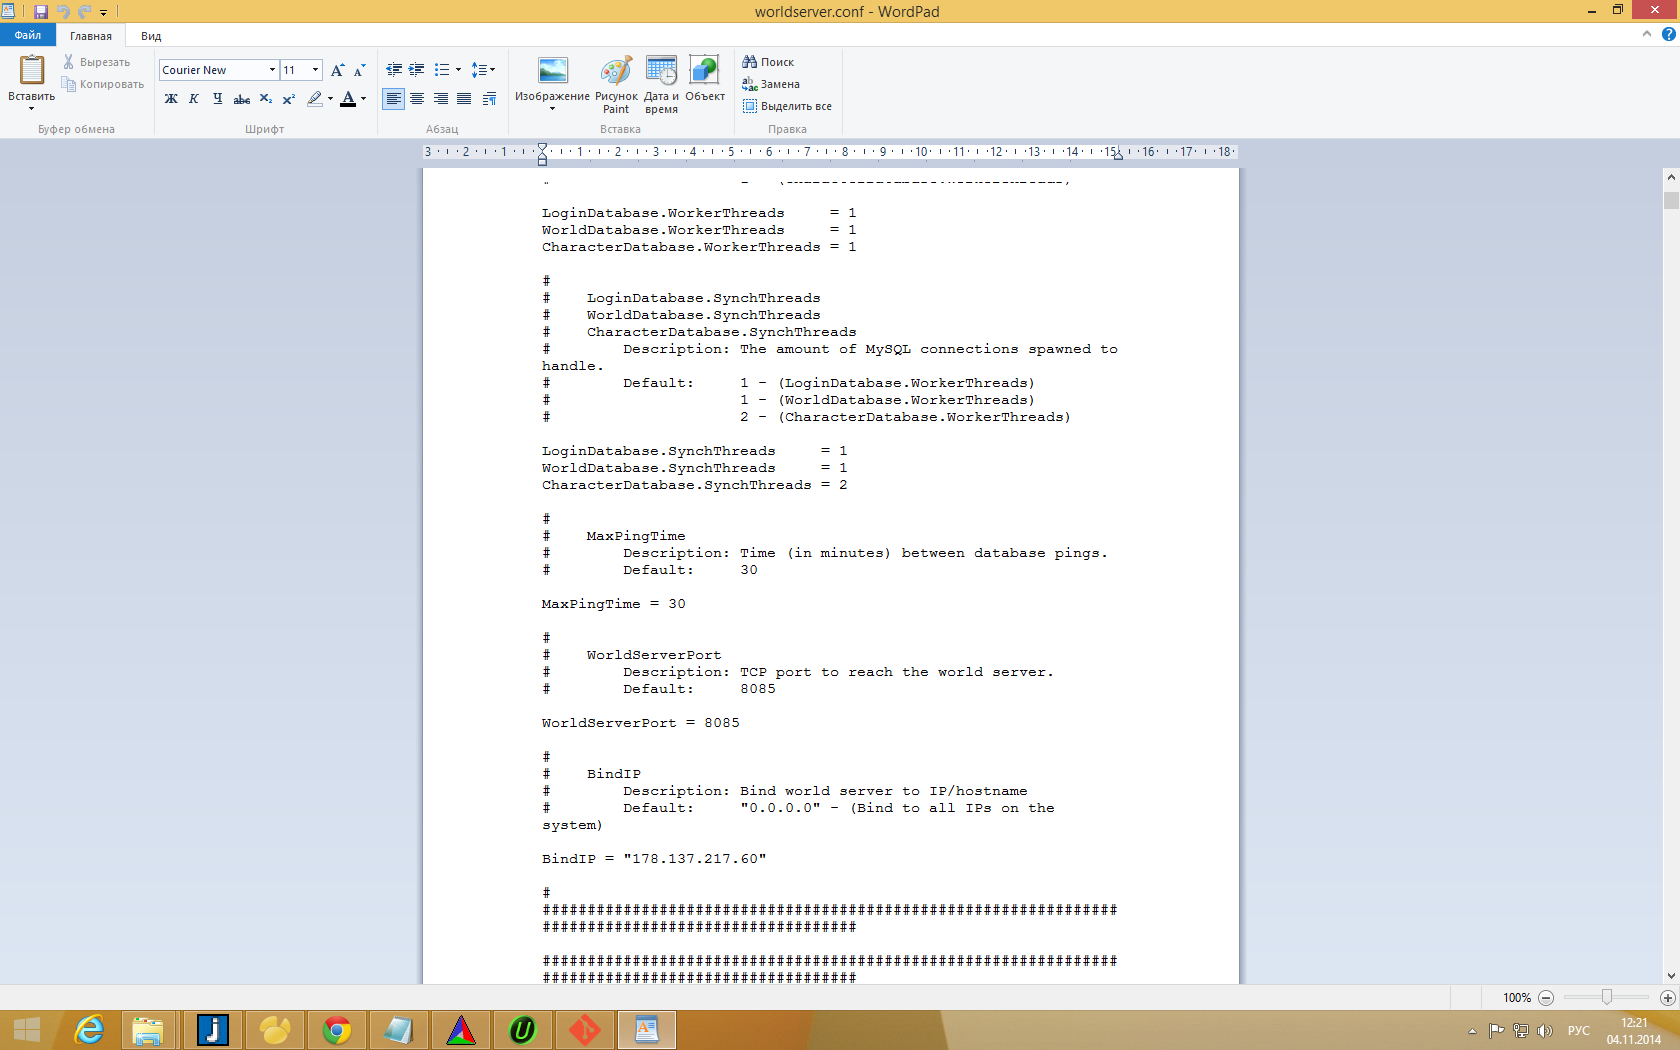
Task: Click the grow font size icon
Action: (338, 70)
